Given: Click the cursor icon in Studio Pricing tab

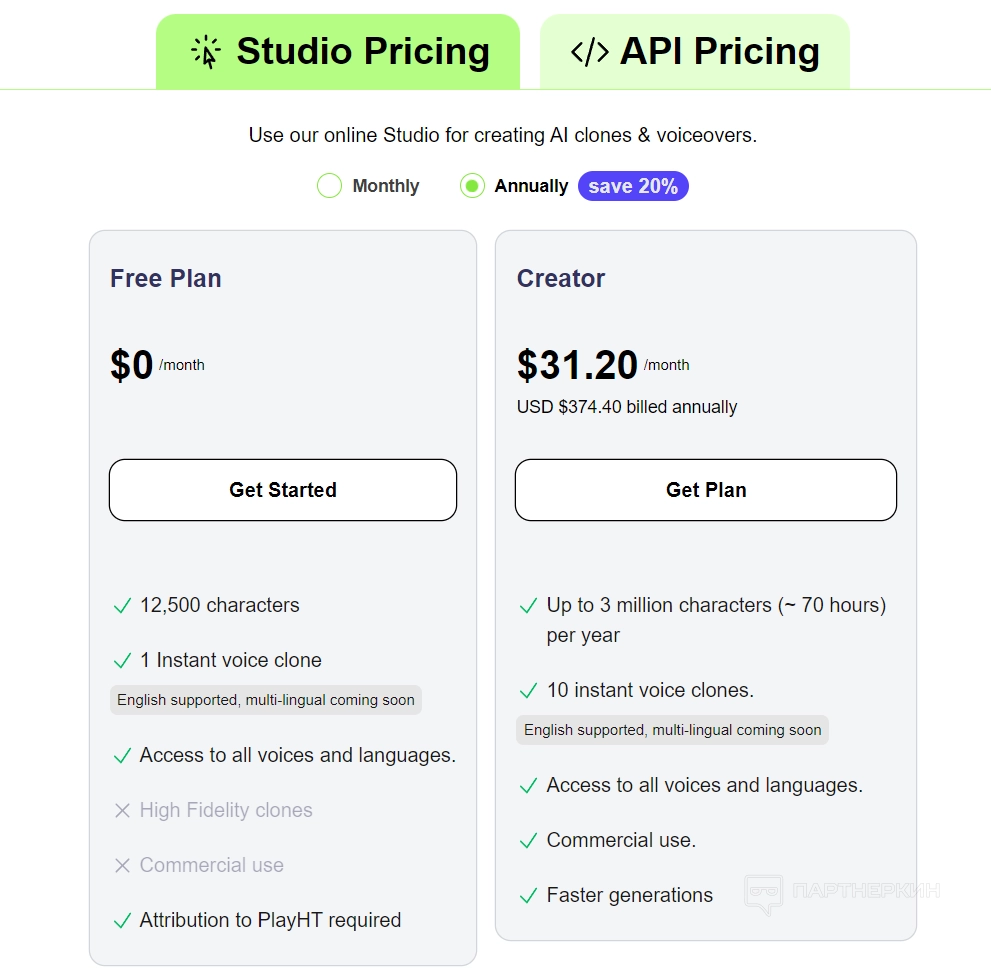Looking at the screenshot, I should (206, 52).
